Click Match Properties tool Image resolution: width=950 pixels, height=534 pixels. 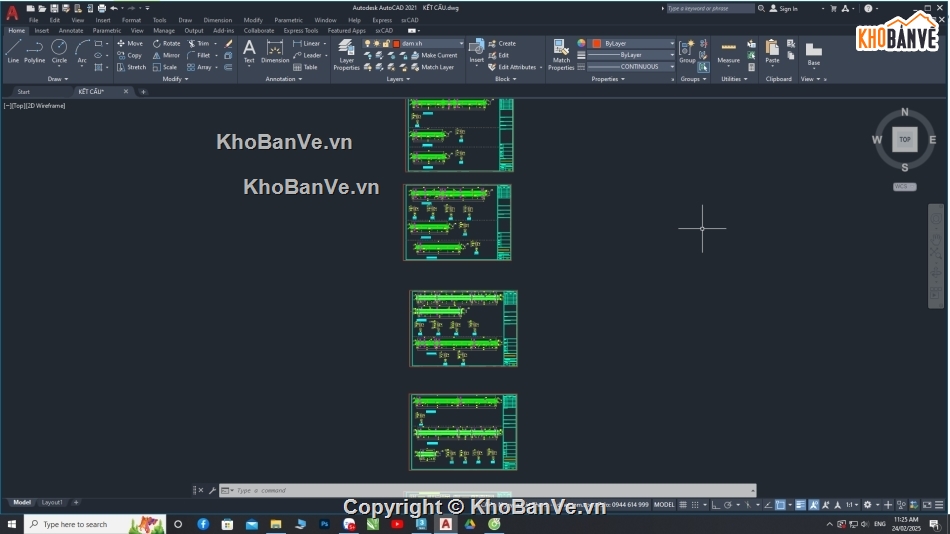(x=561, y=55)
